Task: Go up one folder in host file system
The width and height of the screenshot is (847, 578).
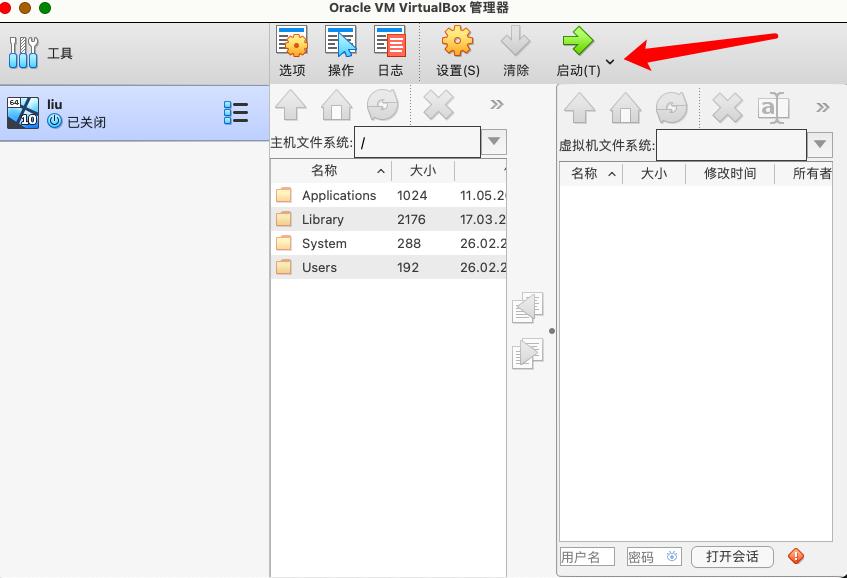Action: (x=291, y=105)
